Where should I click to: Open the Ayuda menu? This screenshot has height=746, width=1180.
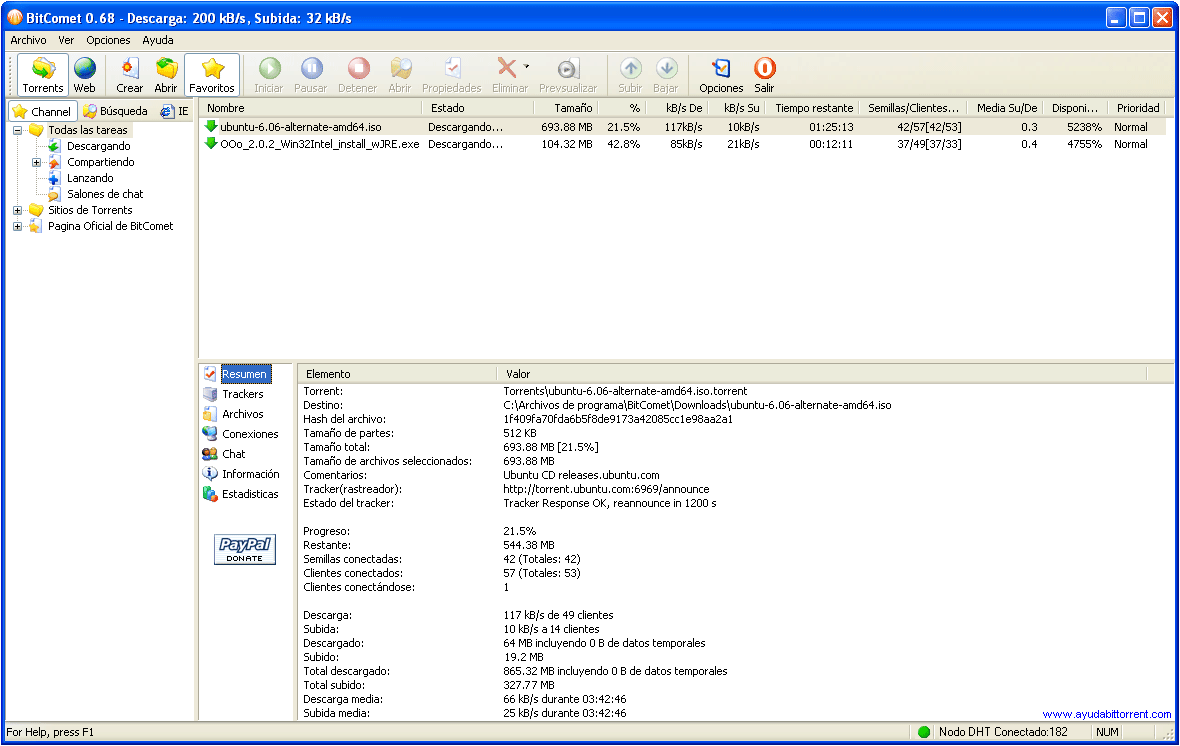click(158, 40)
